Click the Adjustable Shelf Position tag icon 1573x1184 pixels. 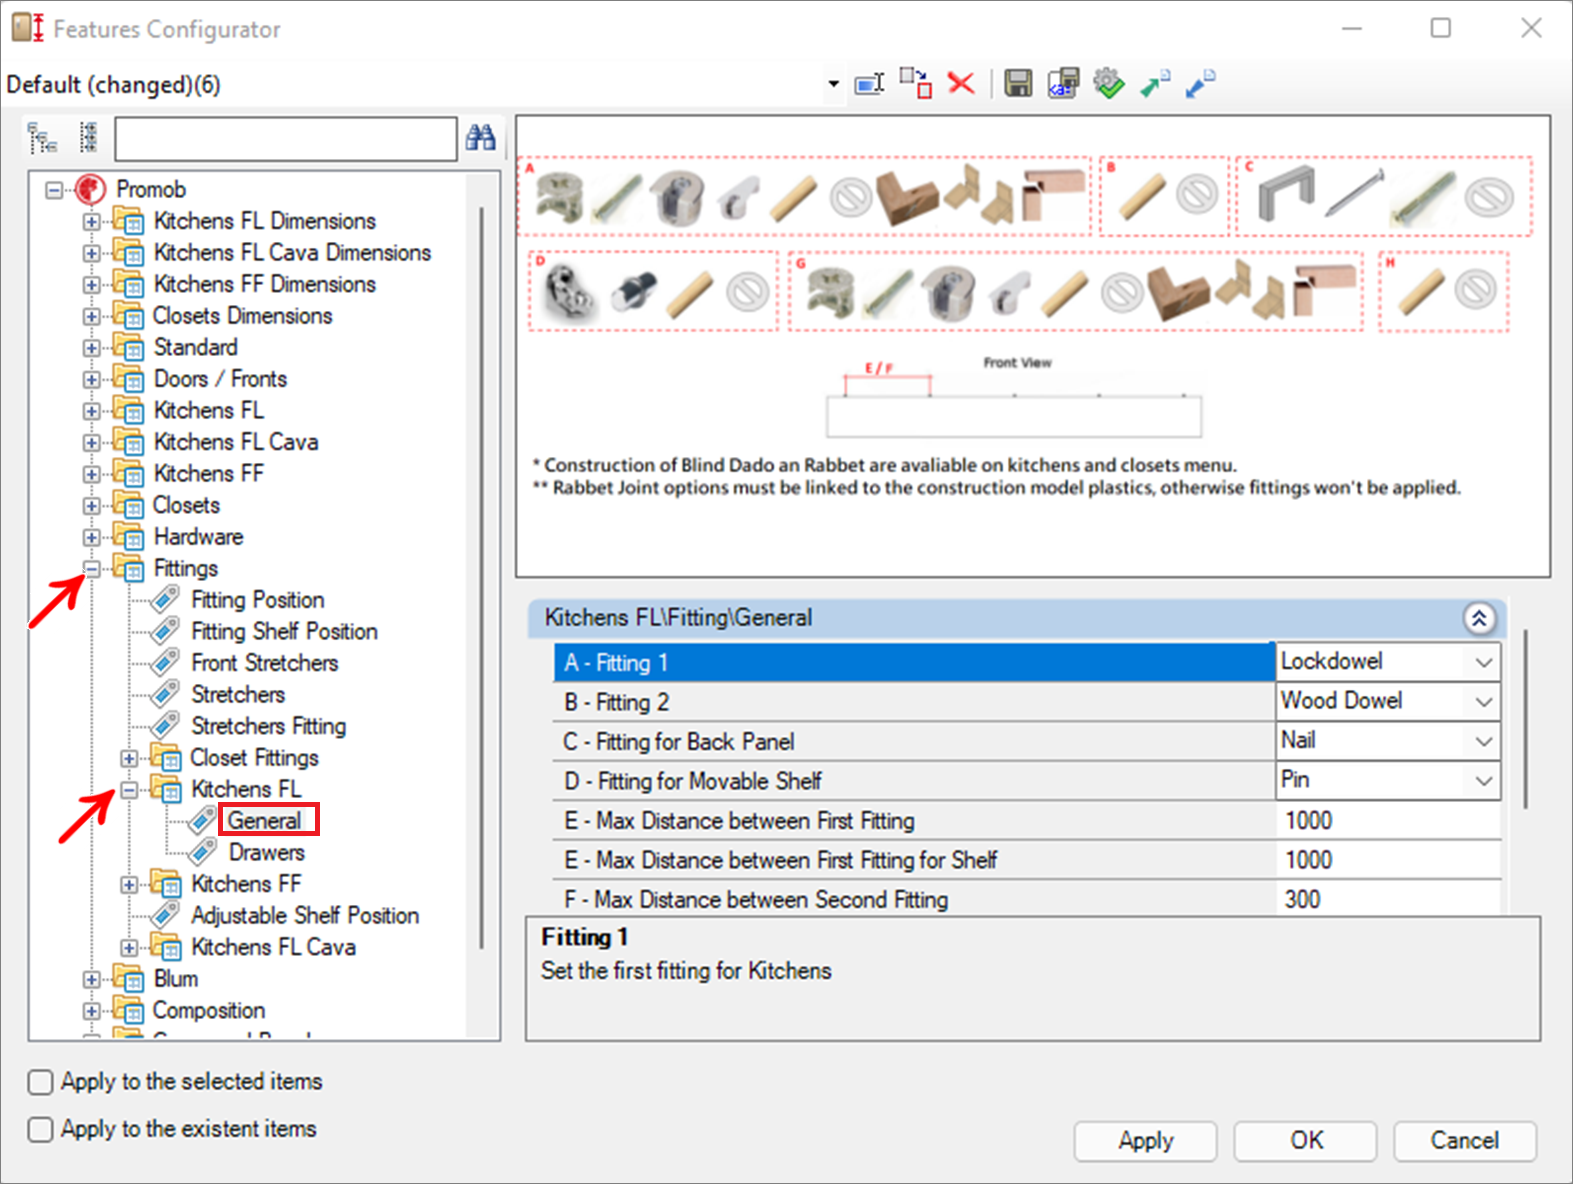pos(165,915)
